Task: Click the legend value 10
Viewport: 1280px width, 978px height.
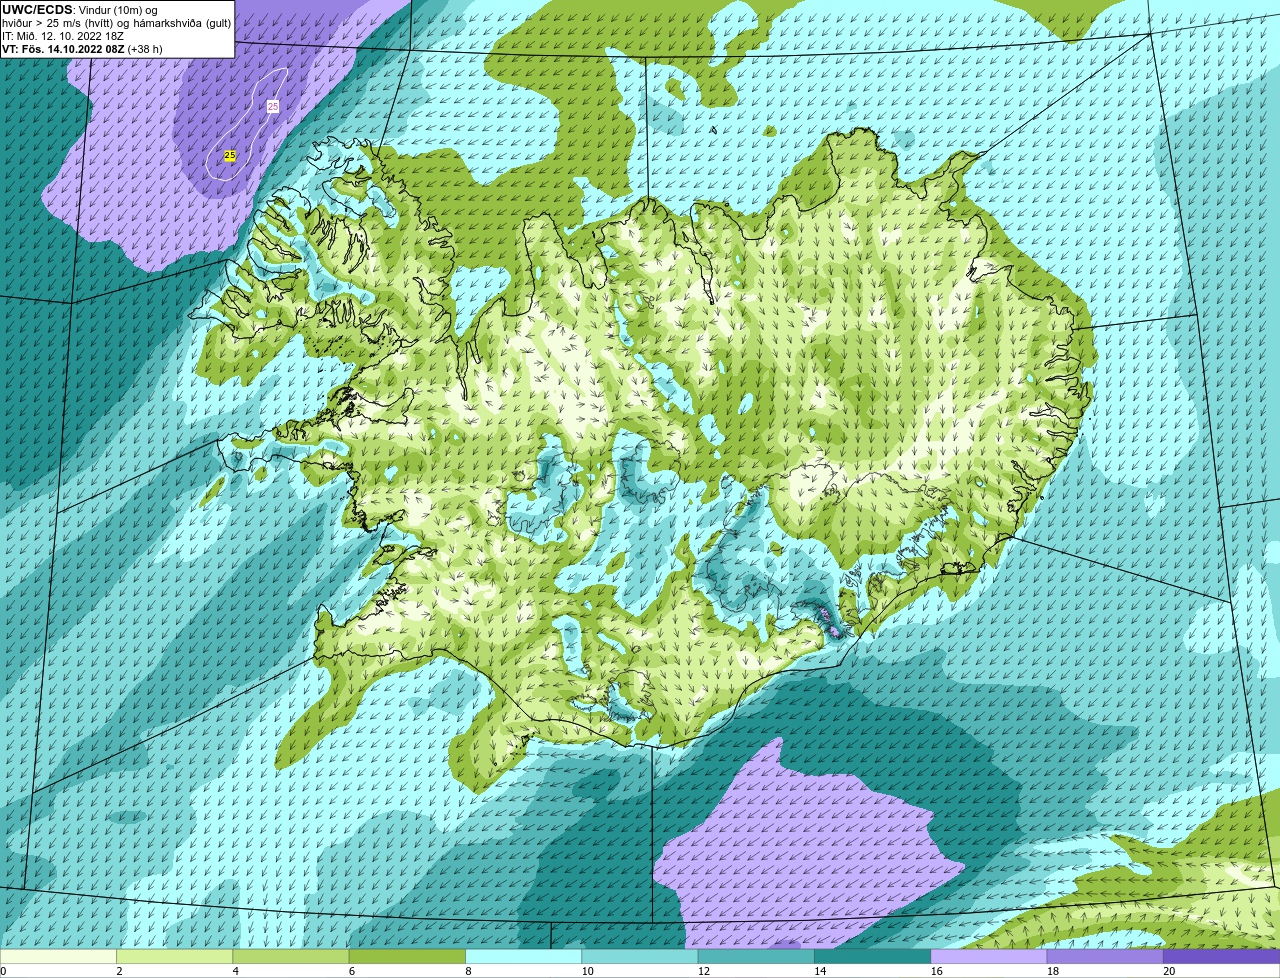Action: point(587,971)
